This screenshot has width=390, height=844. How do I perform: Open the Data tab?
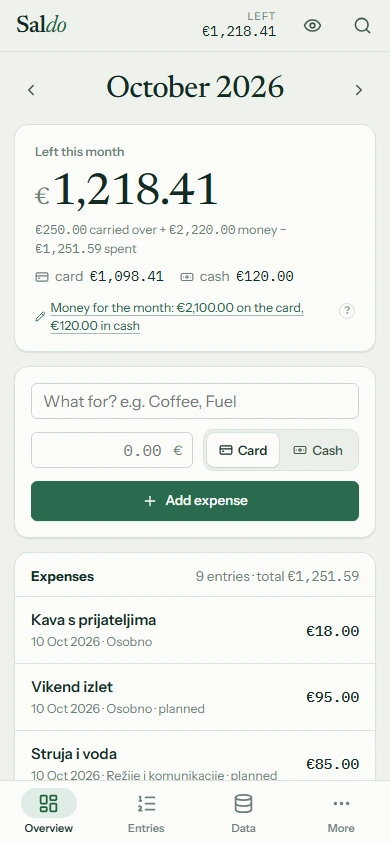(243, 813)
